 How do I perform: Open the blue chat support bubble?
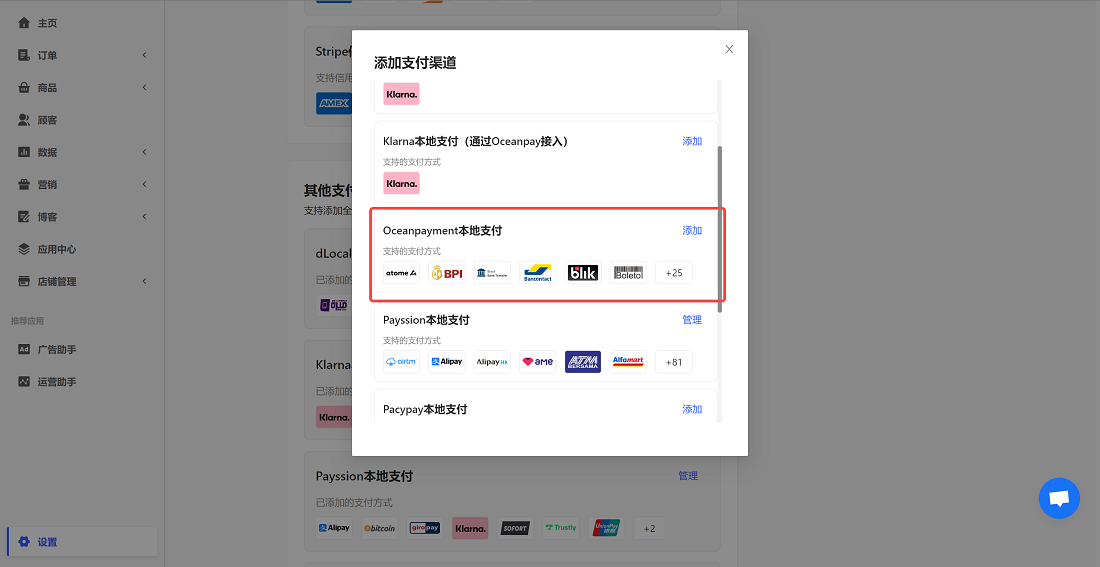1059,498
